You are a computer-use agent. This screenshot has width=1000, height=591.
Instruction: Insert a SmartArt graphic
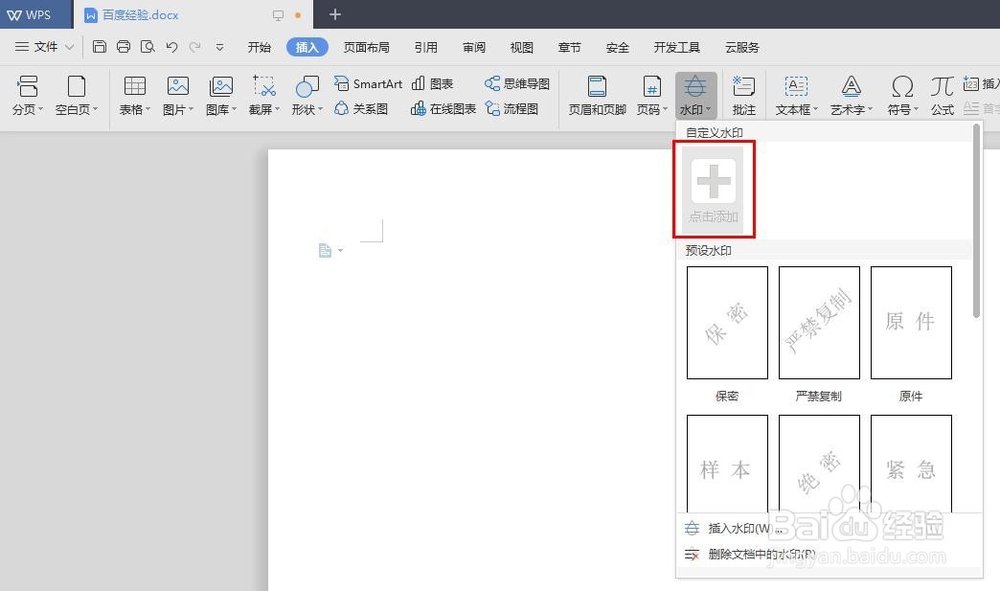click(367, 83)
